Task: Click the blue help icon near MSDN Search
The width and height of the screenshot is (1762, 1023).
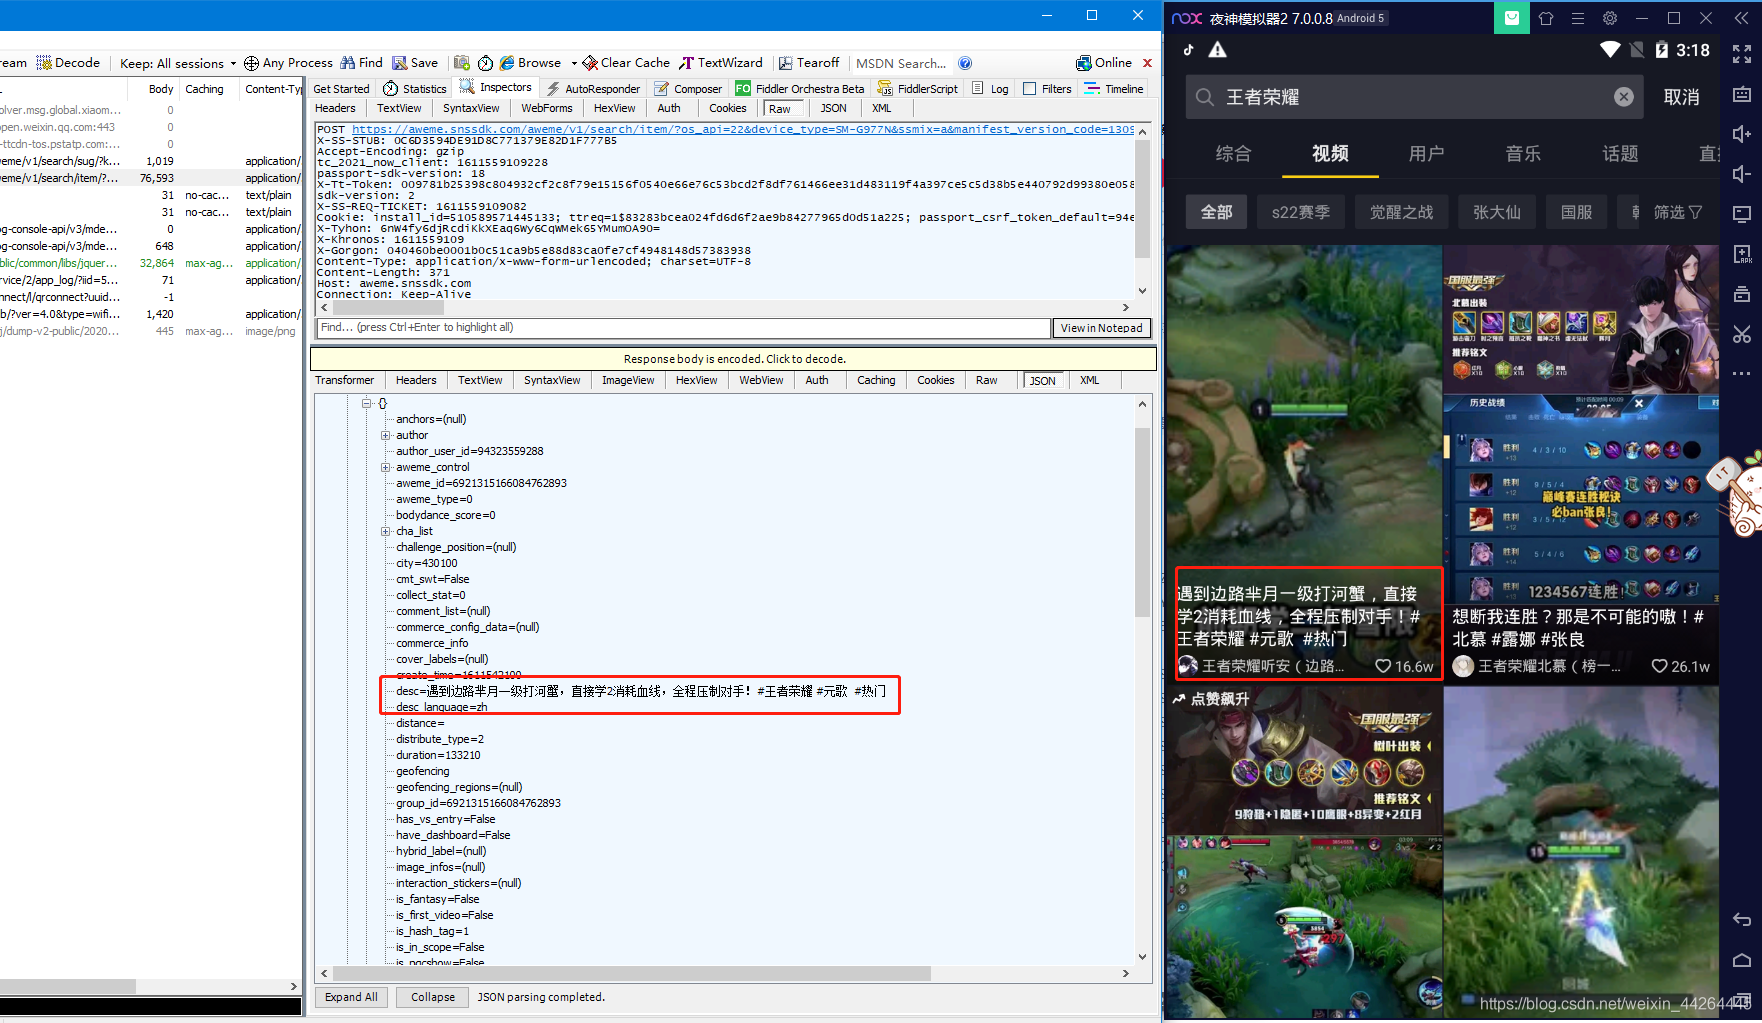Action: (965, 63)
